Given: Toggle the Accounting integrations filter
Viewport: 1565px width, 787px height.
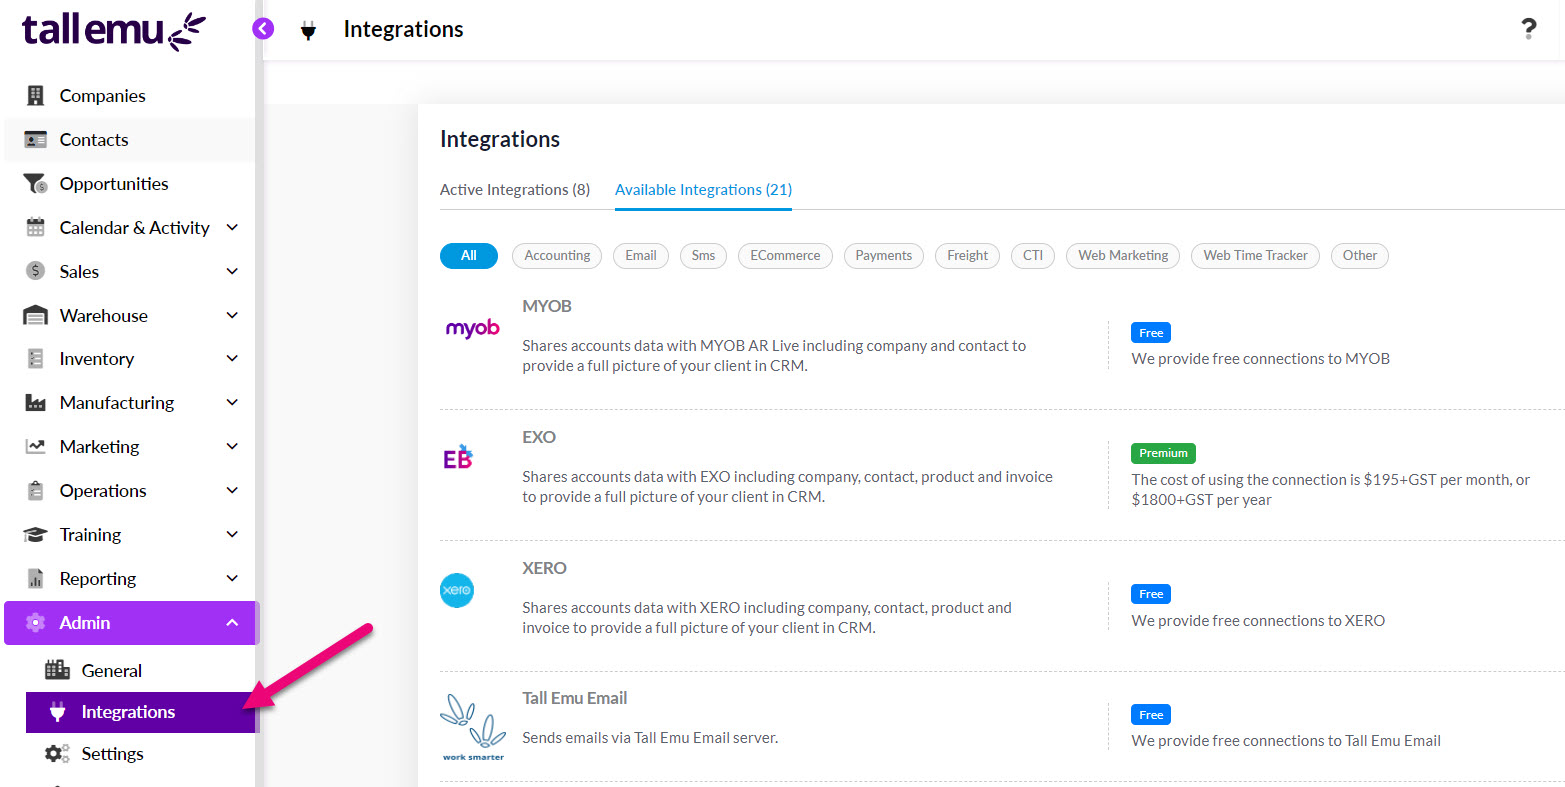Looking at the screenshot, I should coord(556,256).
